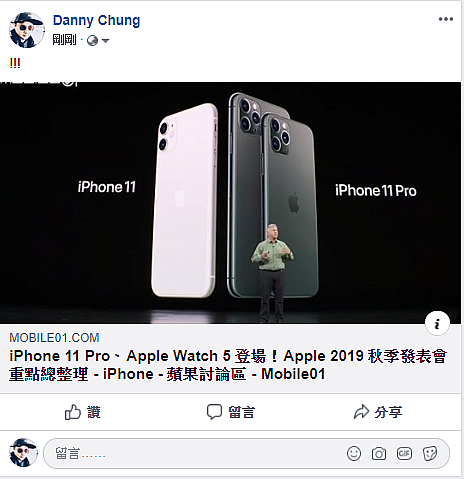Click the speech bubble comment icon
This screenshot has width=464, height=479.
tap(214, 412)
